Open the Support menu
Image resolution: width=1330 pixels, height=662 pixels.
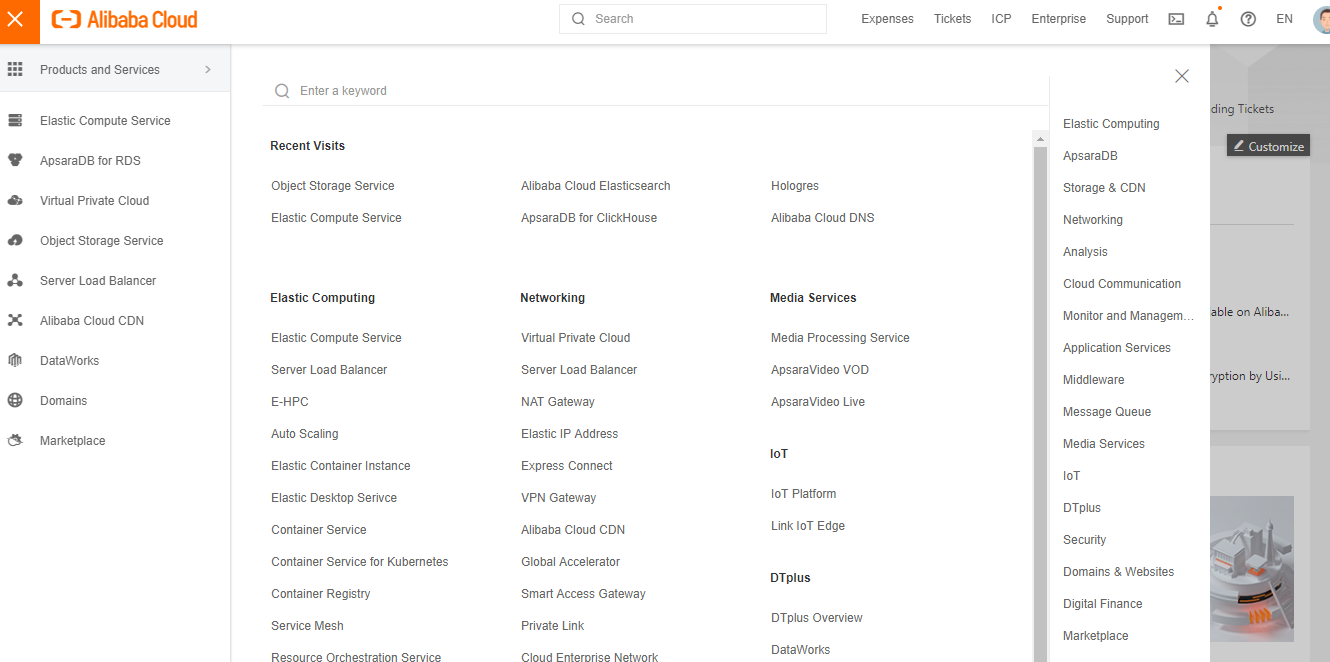pyautogui.click(x=1127, y=19)
